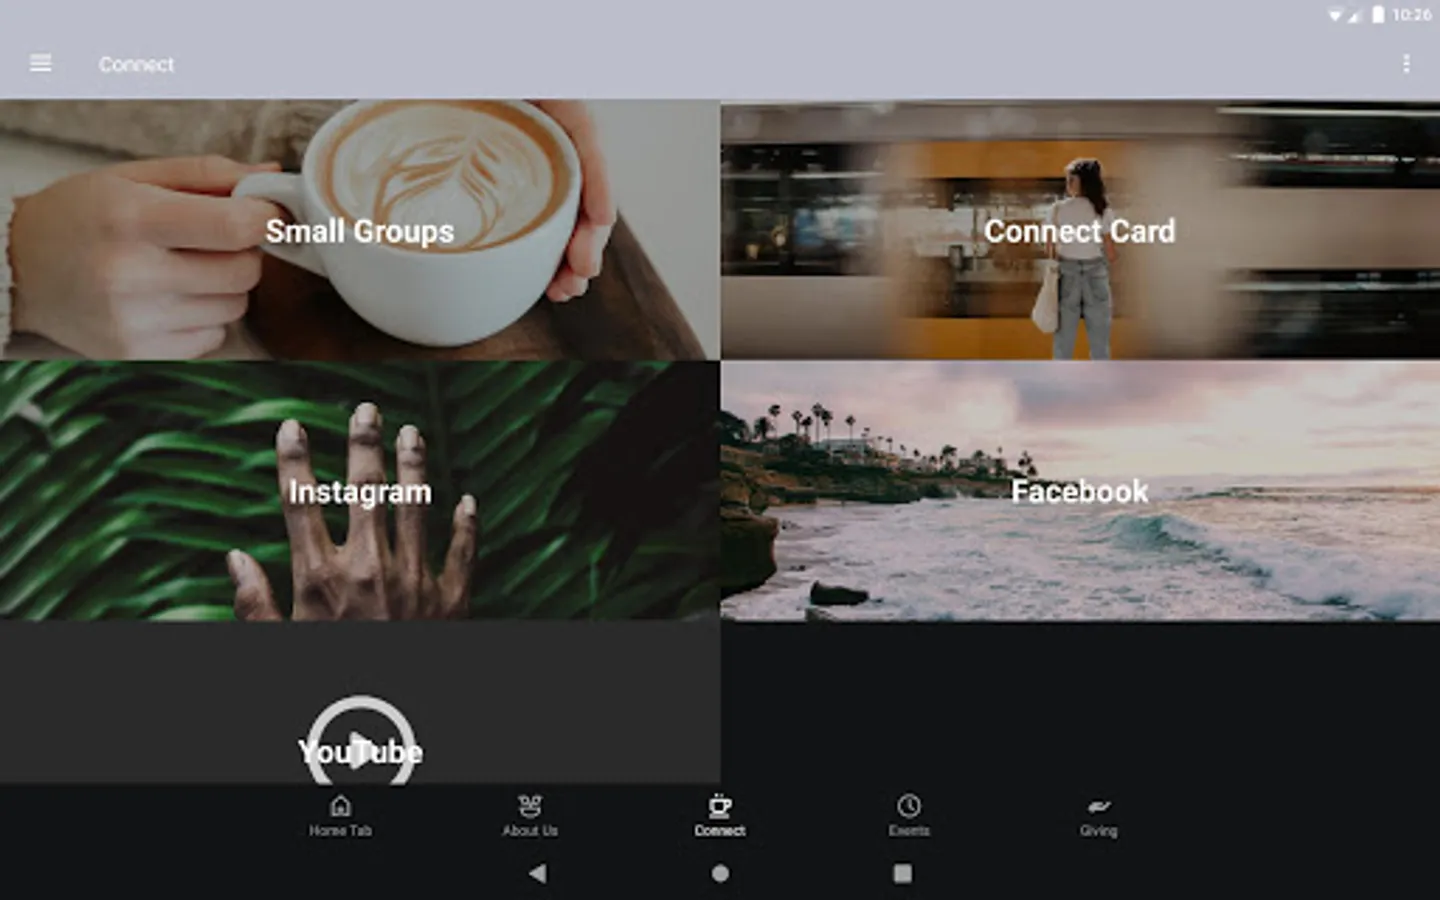Viewport: 1440px width, 900px height.
Task: Switch to the About Us tab label
Action: click(530, 831)
